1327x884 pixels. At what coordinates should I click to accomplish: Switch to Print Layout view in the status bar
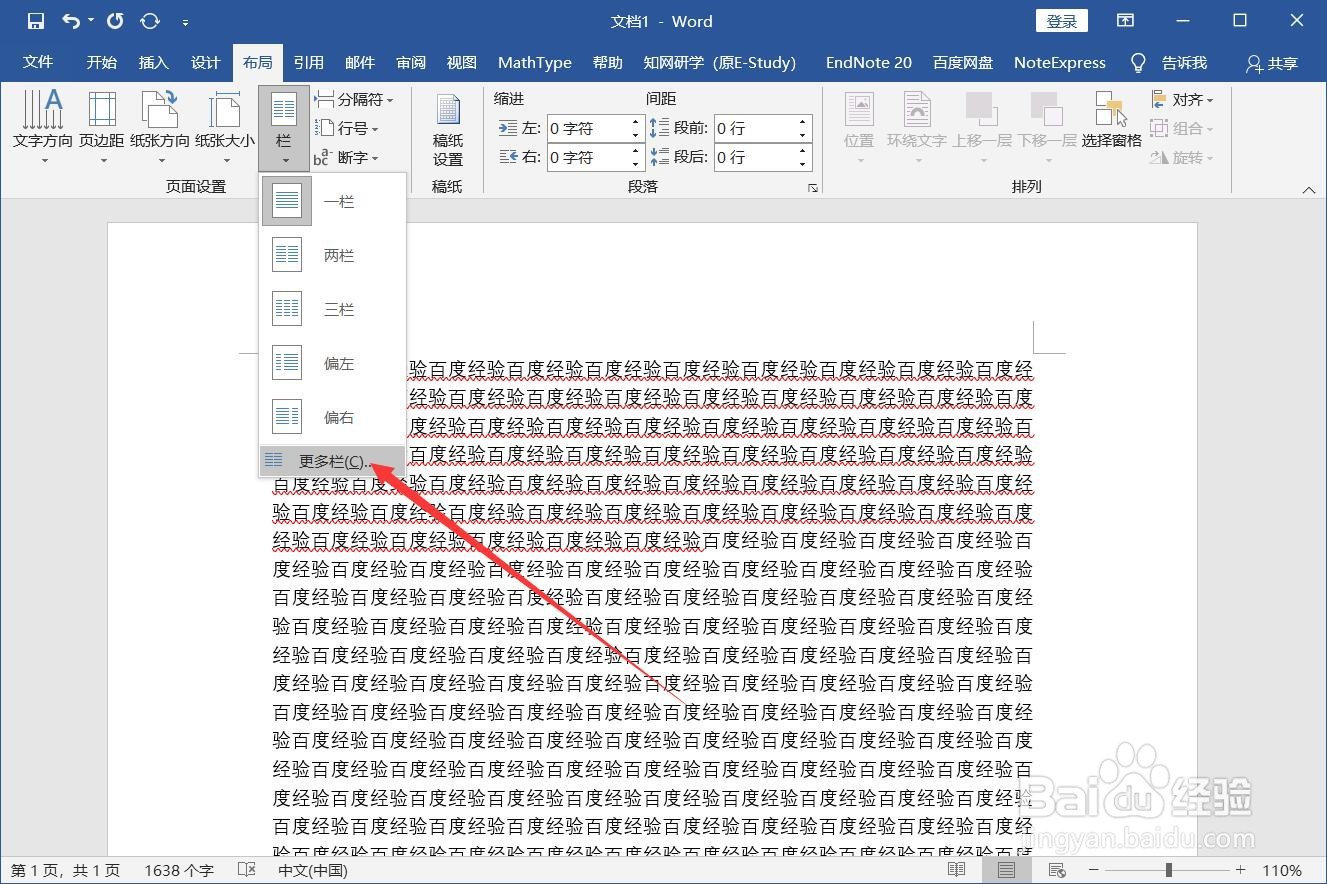tap(1006, 870)
